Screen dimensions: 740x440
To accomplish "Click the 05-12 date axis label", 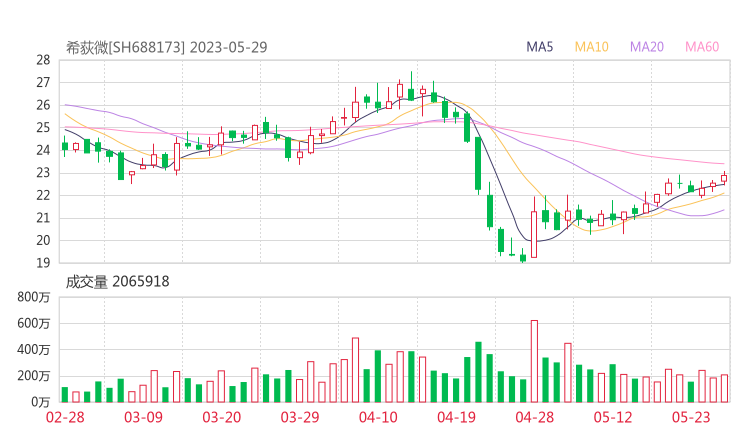I will point(613,417).
